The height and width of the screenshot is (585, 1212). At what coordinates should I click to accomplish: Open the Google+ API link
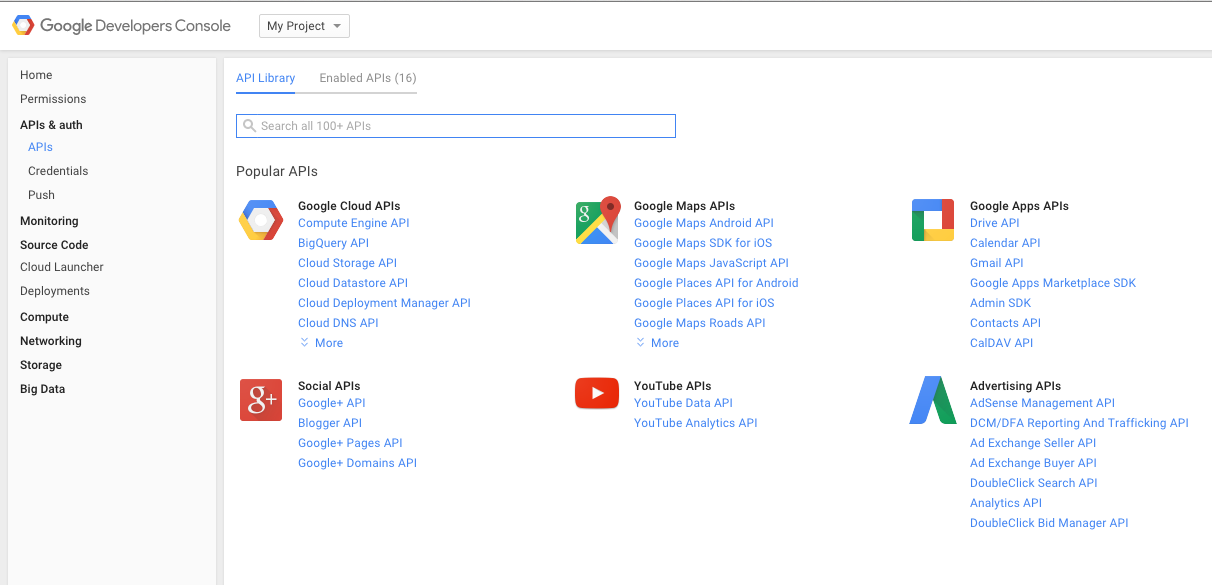(332, 403)
